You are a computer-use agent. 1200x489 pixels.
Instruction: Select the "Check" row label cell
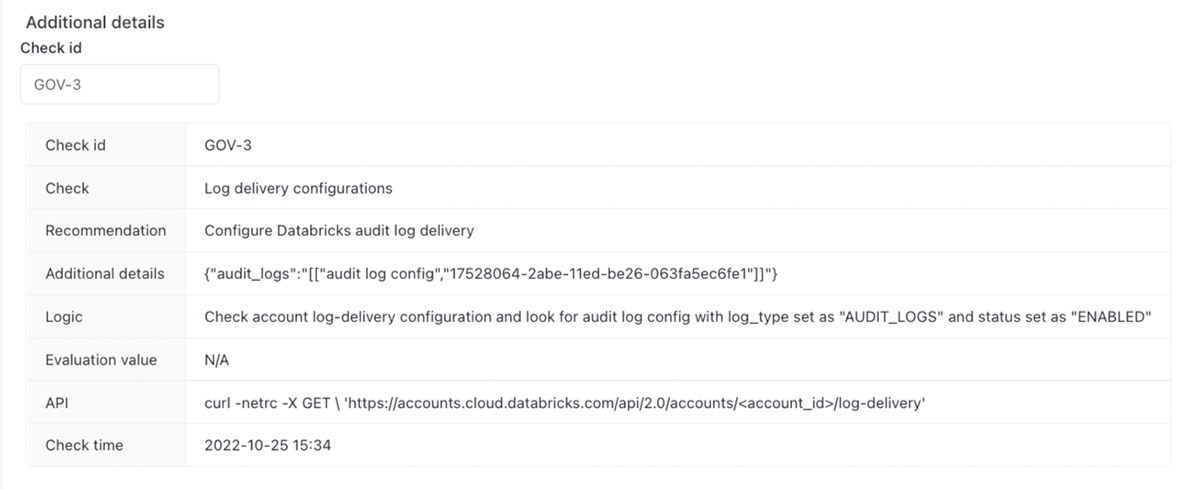click(67, 188)
